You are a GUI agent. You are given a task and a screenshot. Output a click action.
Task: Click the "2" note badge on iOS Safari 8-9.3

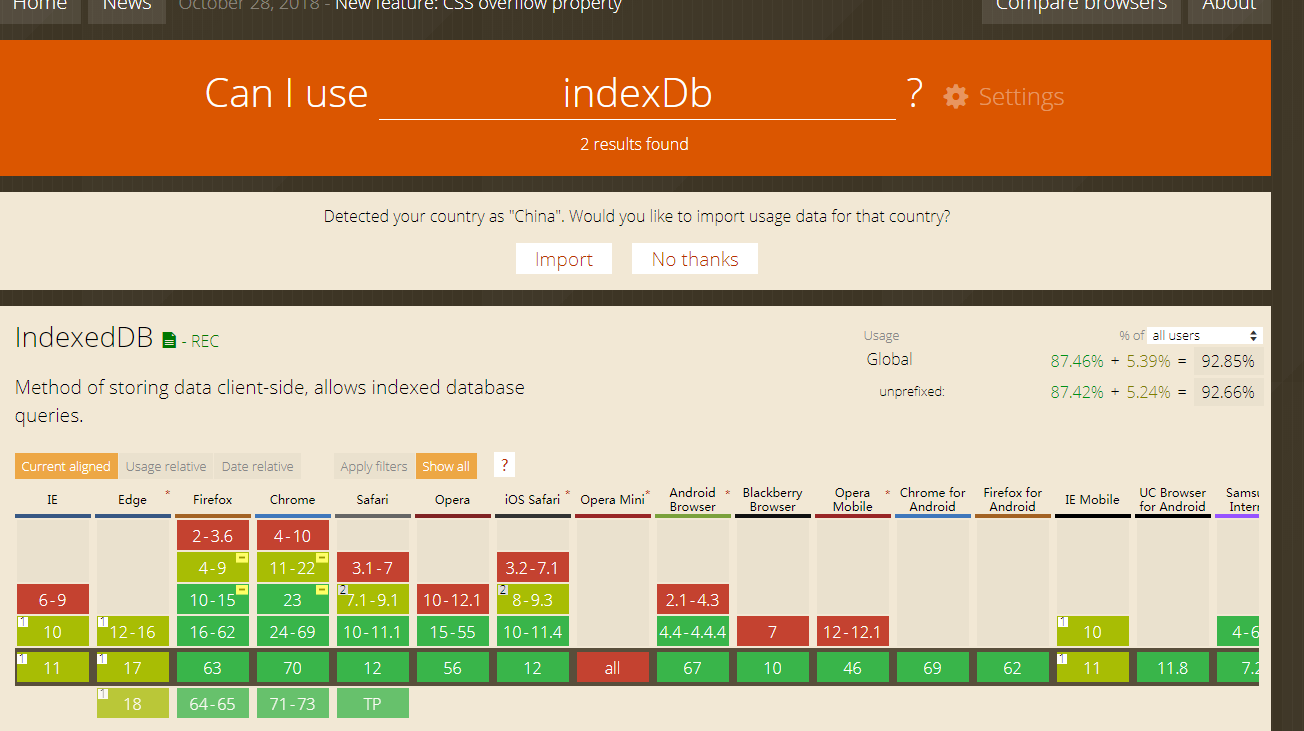pos(502,590)
